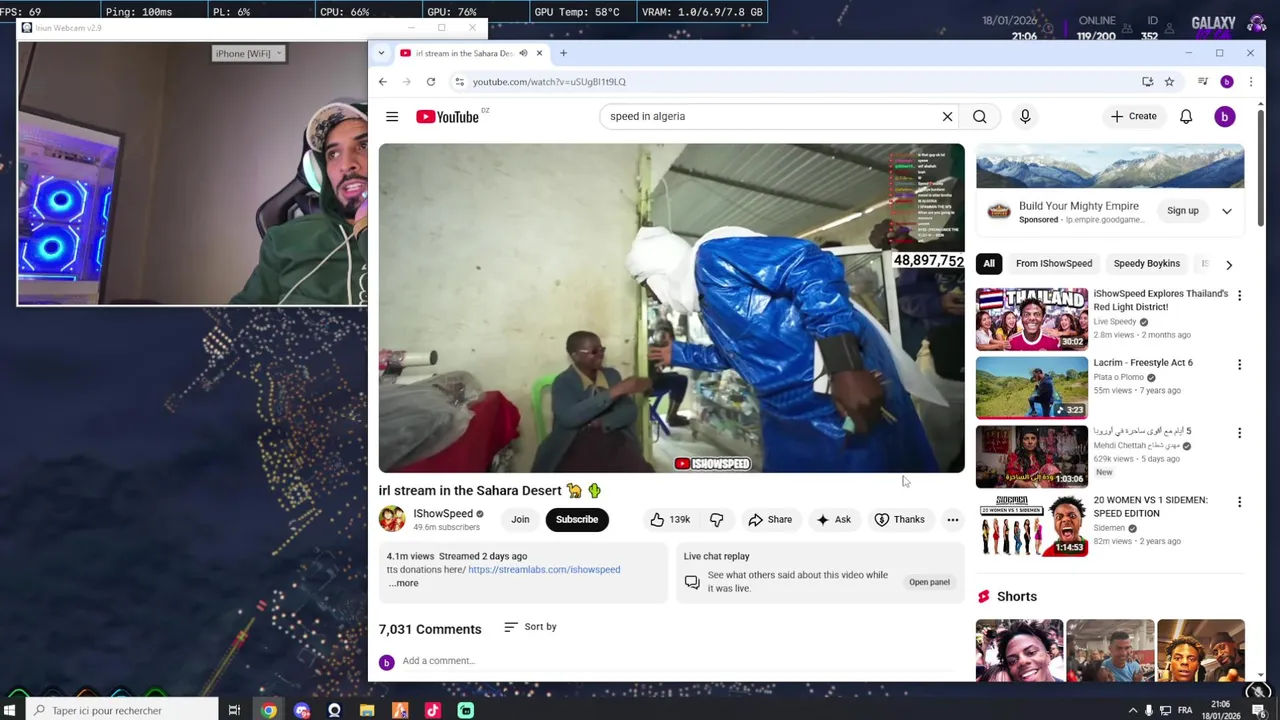Subscribe to IShowSpeed

coord(577,520)
